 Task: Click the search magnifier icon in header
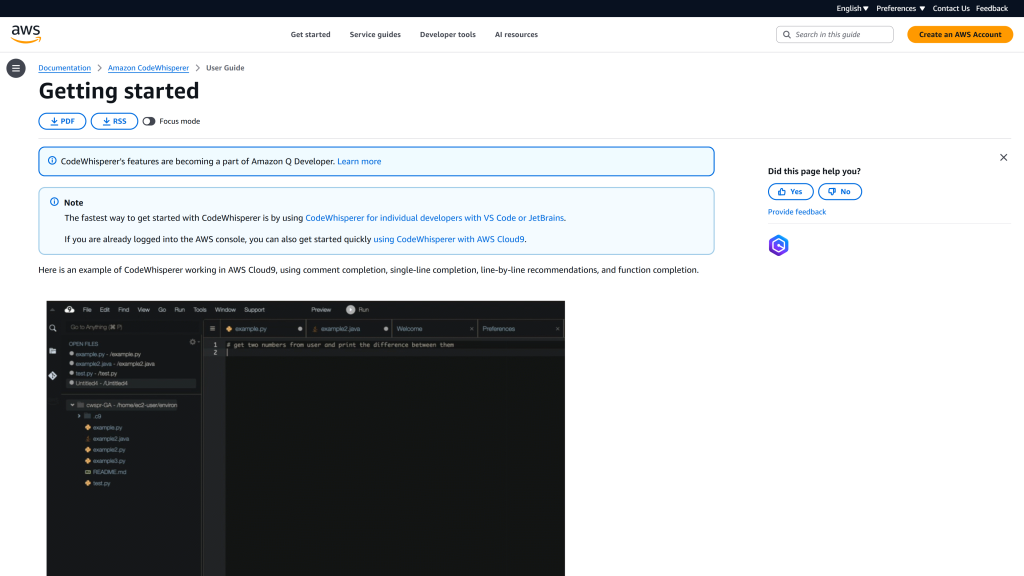[786, 35]
